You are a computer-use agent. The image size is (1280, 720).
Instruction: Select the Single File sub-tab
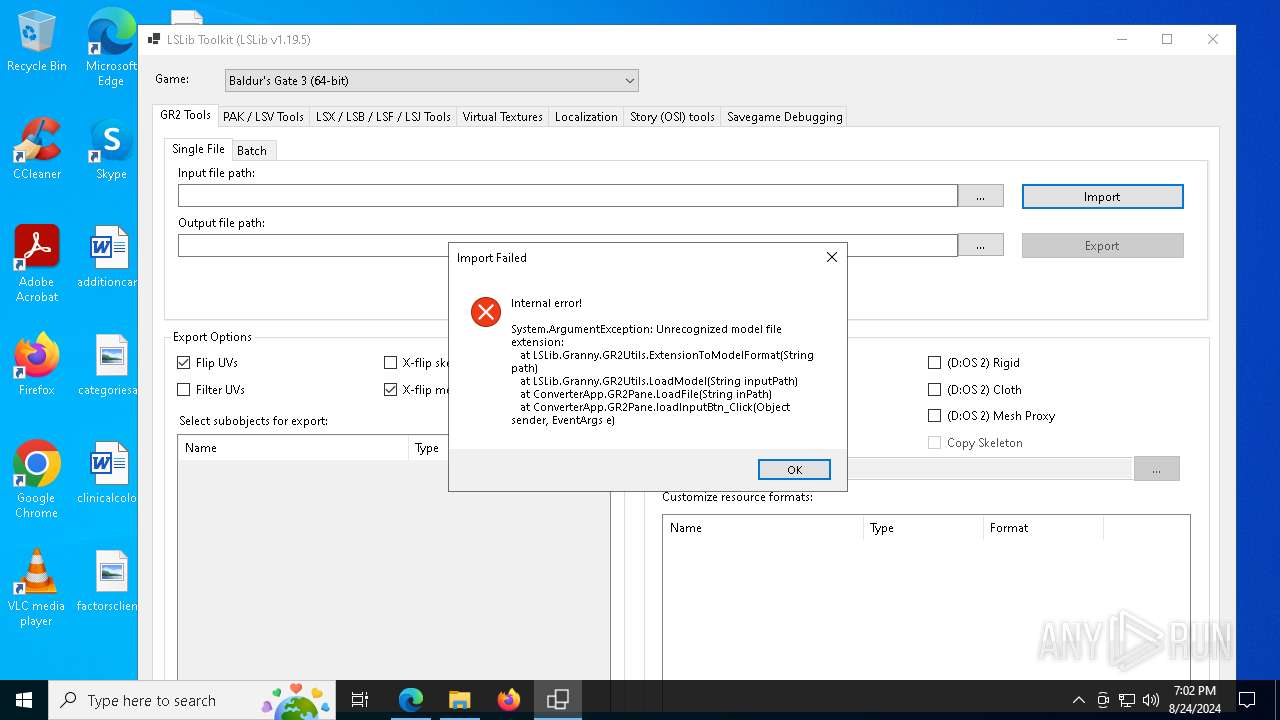[198, 149]
